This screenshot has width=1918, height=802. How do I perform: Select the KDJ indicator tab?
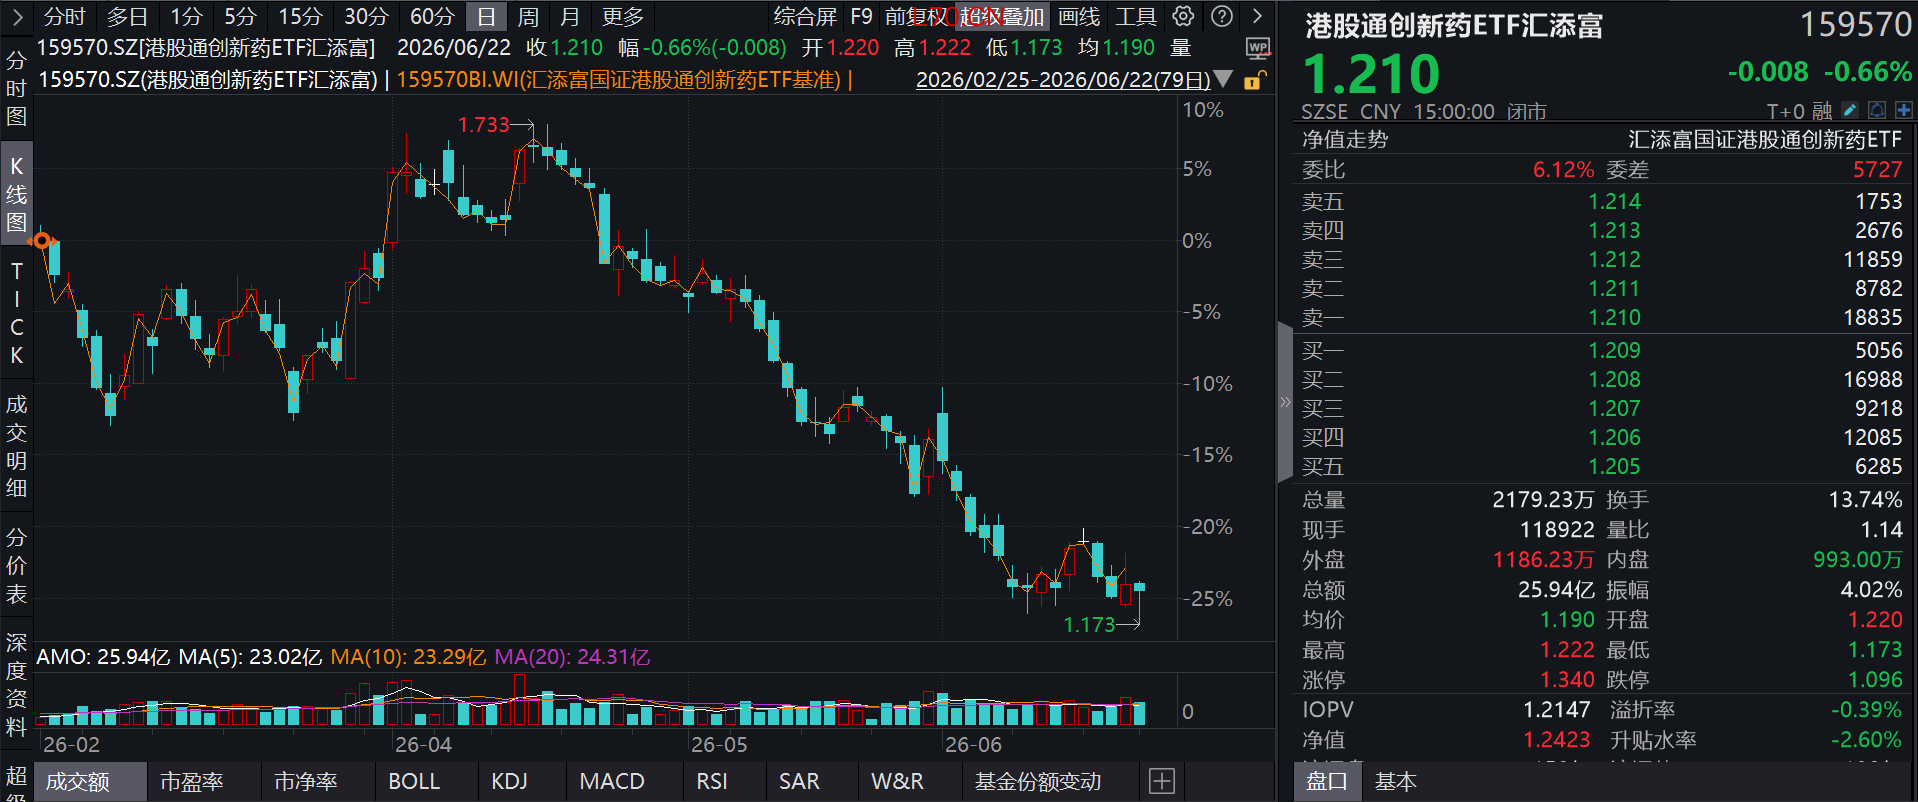509,781
